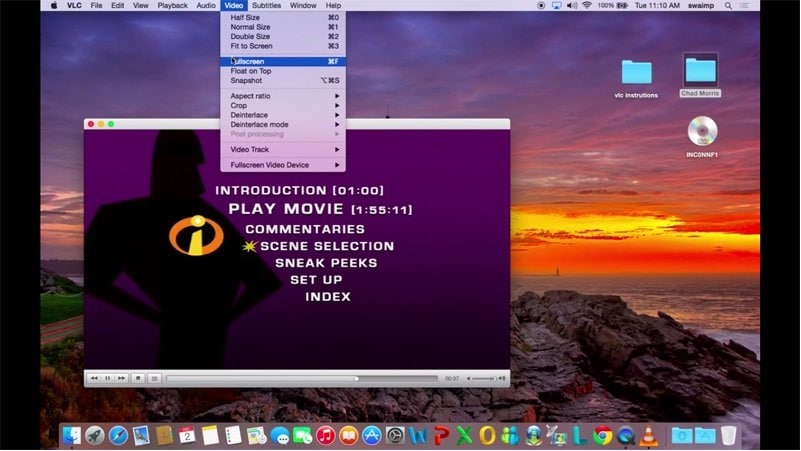Open the File menu

[96, 6]
